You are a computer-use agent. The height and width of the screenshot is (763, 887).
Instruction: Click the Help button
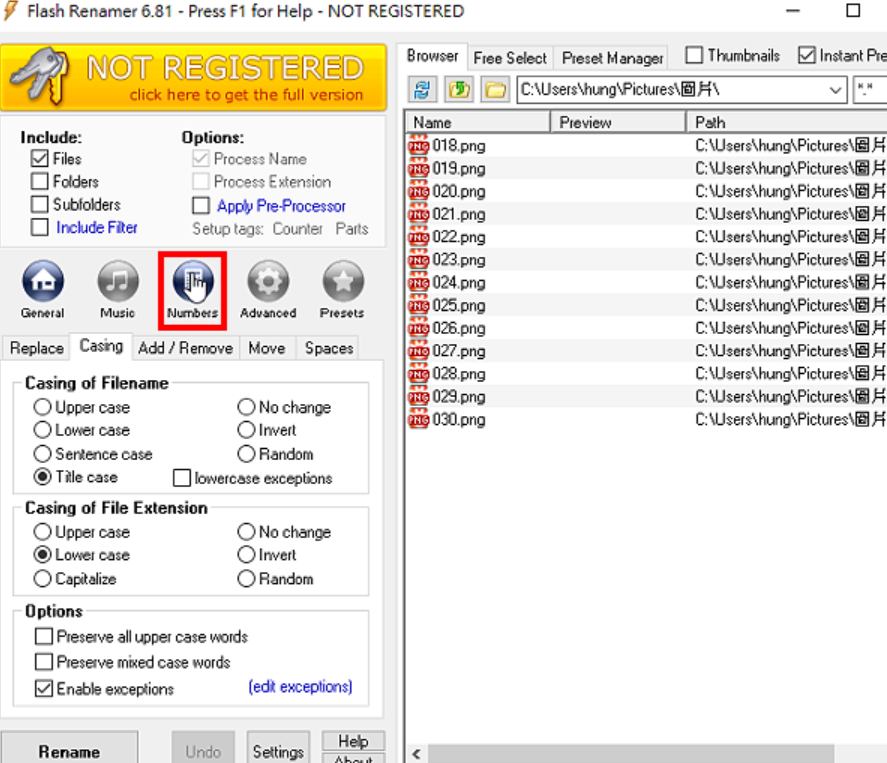353,741
